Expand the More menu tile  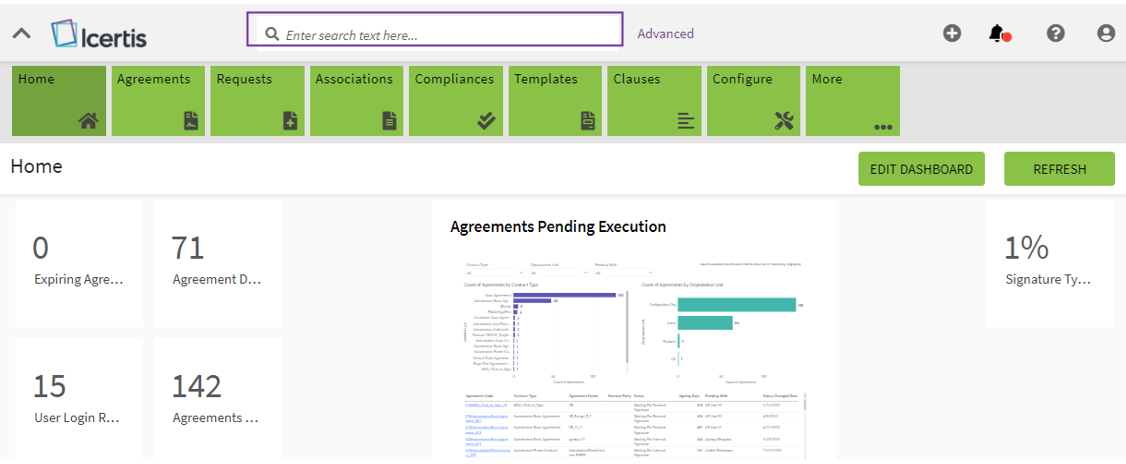point(852,101)
